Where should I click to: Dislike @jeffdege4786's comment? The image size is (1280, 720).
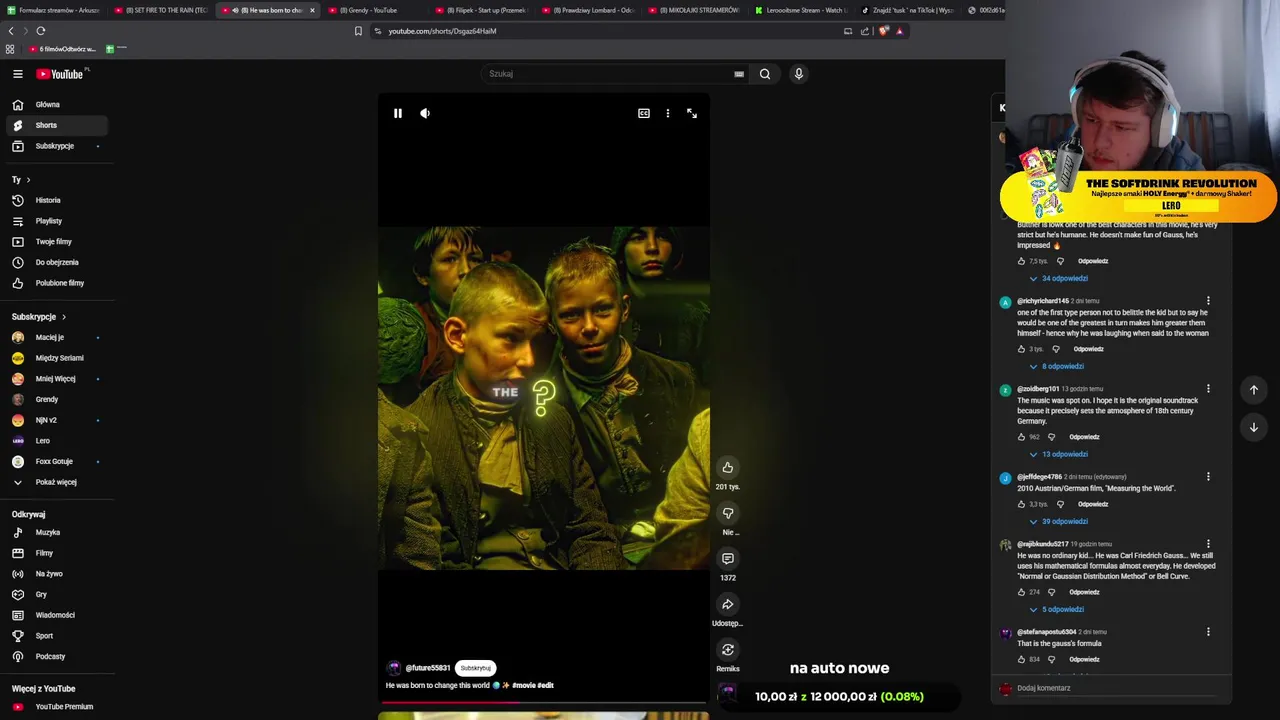point(1060,504)
